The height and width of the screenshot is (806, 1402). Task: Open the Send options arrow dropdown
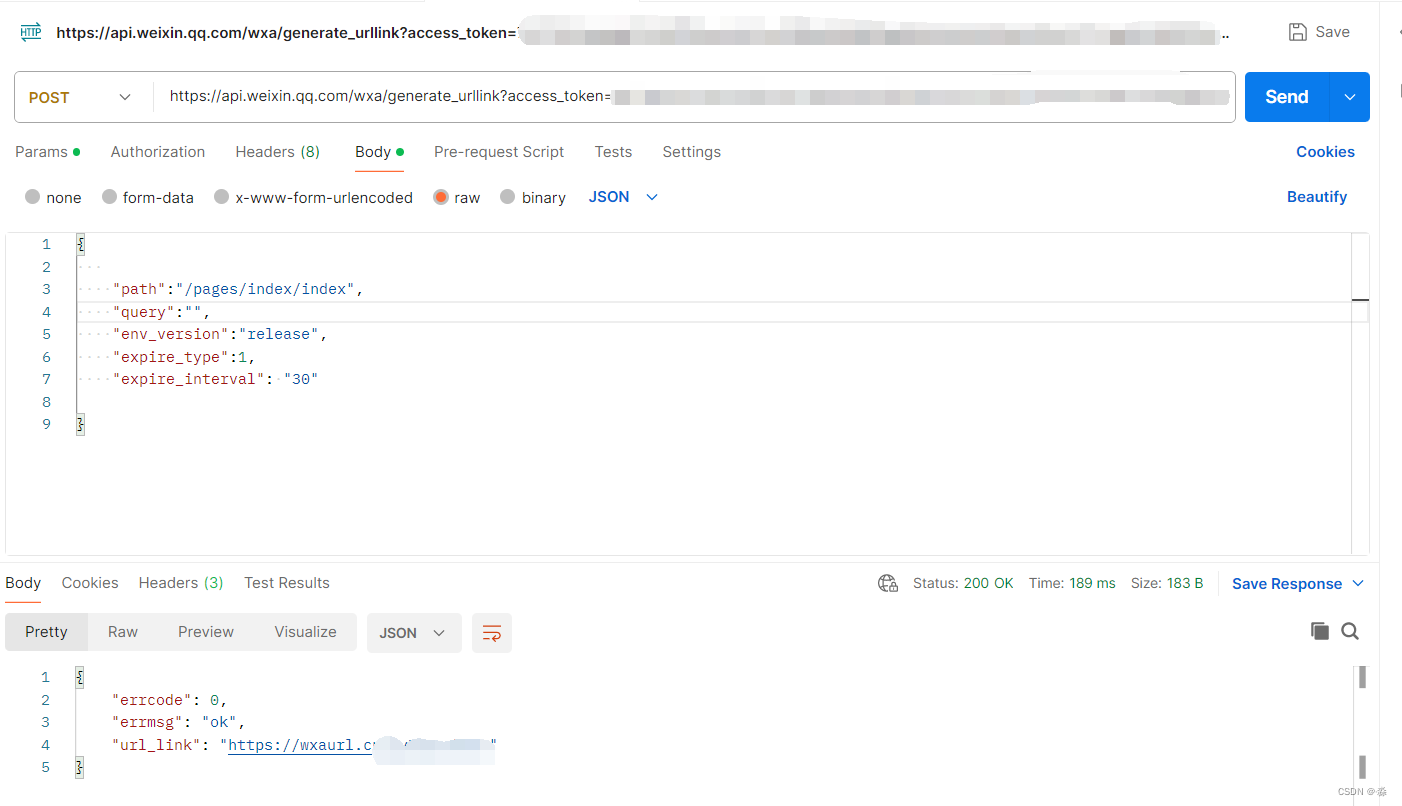[1350, 97]
